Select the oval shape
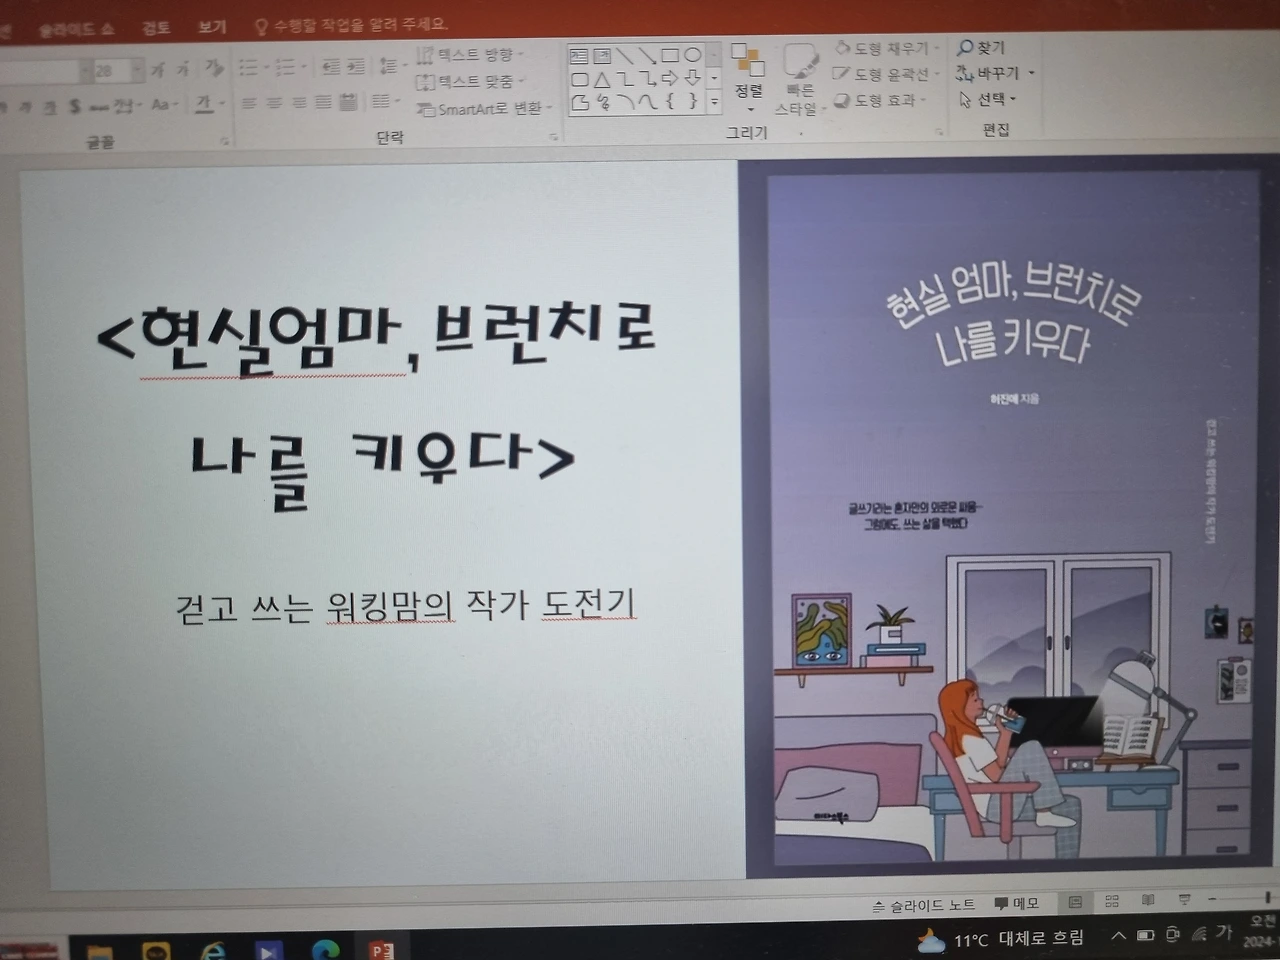1280x960 pixels. click(692, 55)
